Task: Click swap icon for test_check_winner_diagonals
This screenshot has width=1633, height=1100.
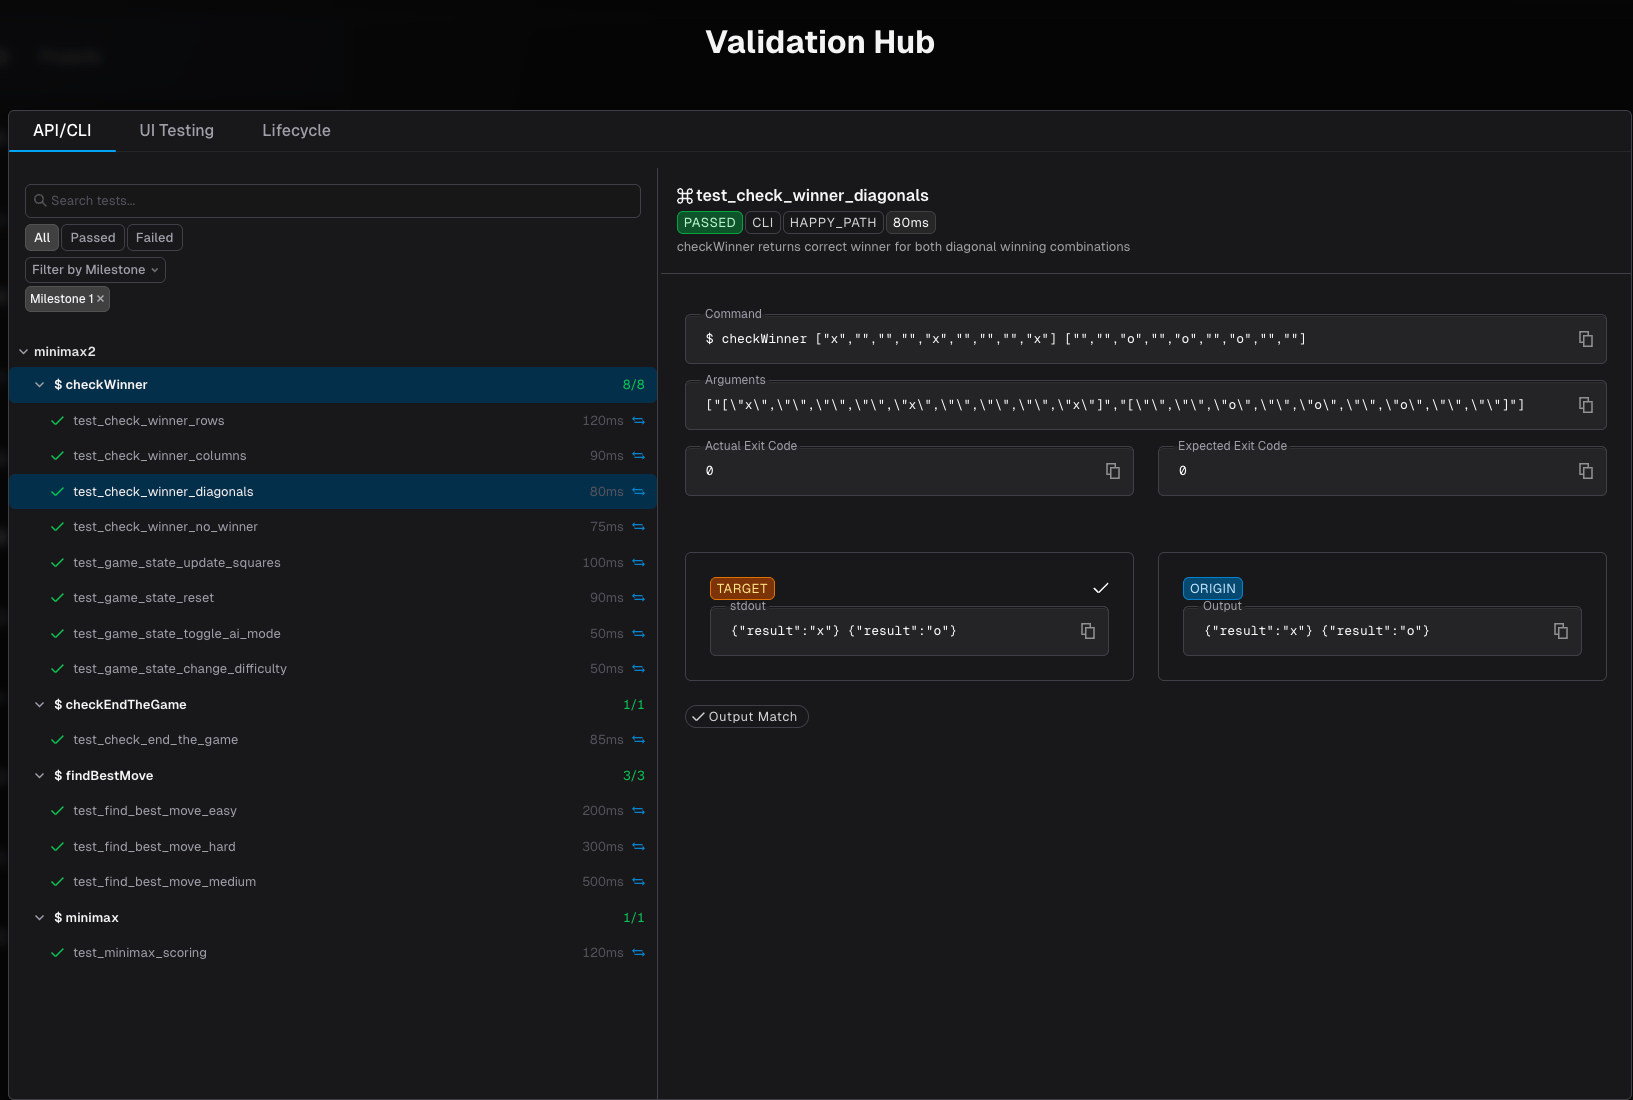Action: pos(638,492)
